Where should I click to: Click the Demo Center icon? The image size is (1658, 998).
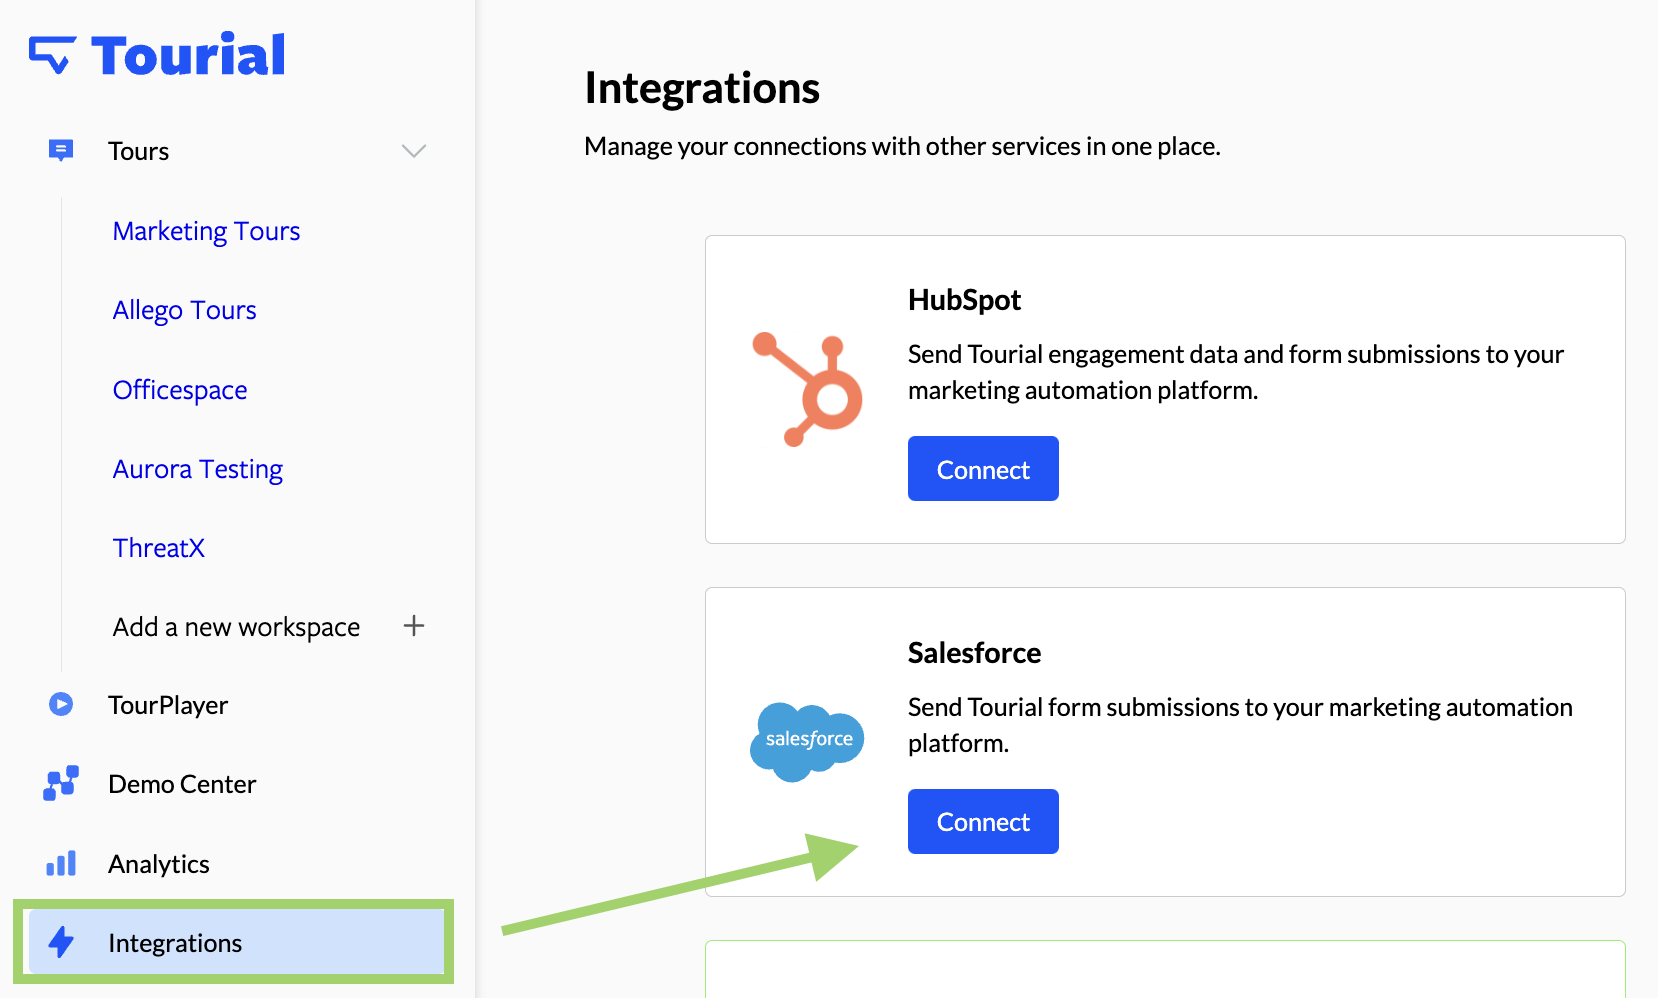(61, 784)
